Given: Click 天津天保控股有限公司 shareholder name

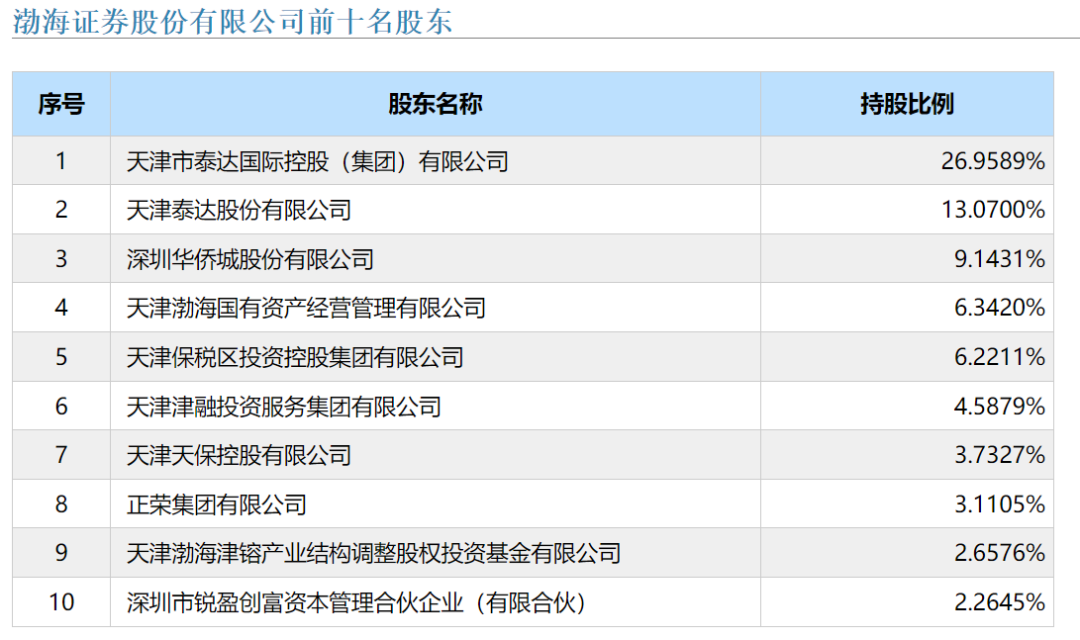Looking at the screenshot, I should pos(239,455).
